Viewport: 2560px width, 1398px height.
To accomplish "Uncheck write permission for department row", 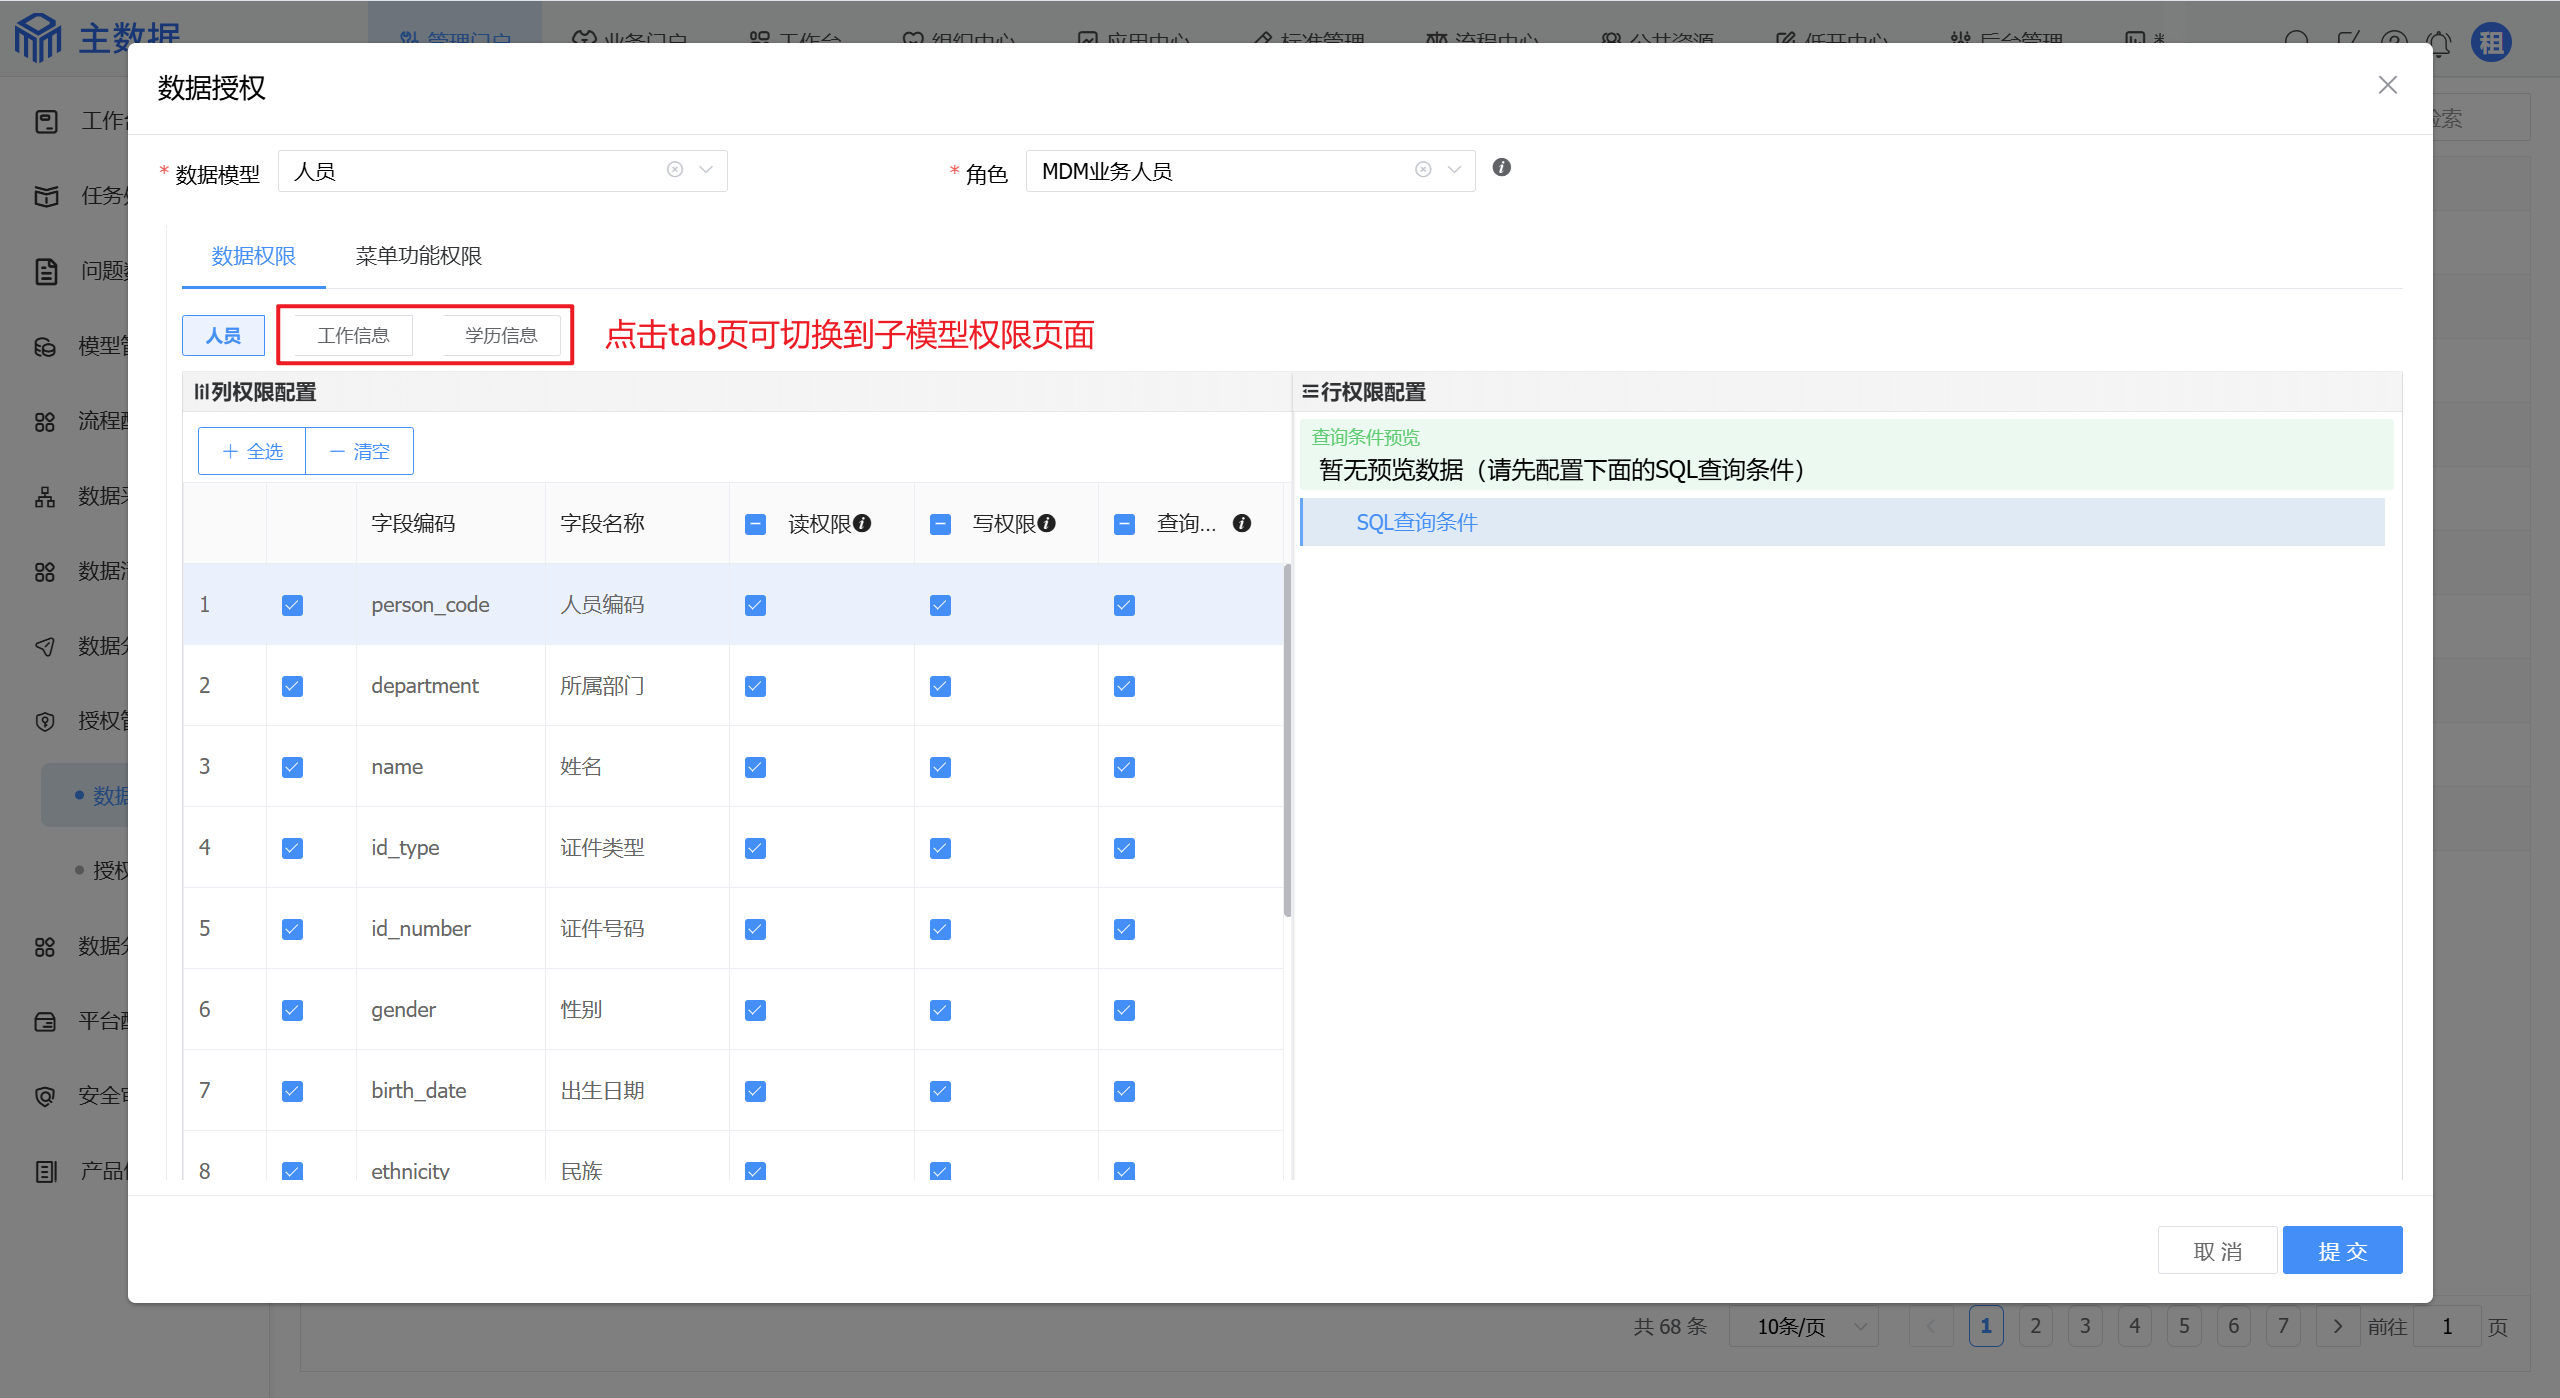I will [940, 686].
